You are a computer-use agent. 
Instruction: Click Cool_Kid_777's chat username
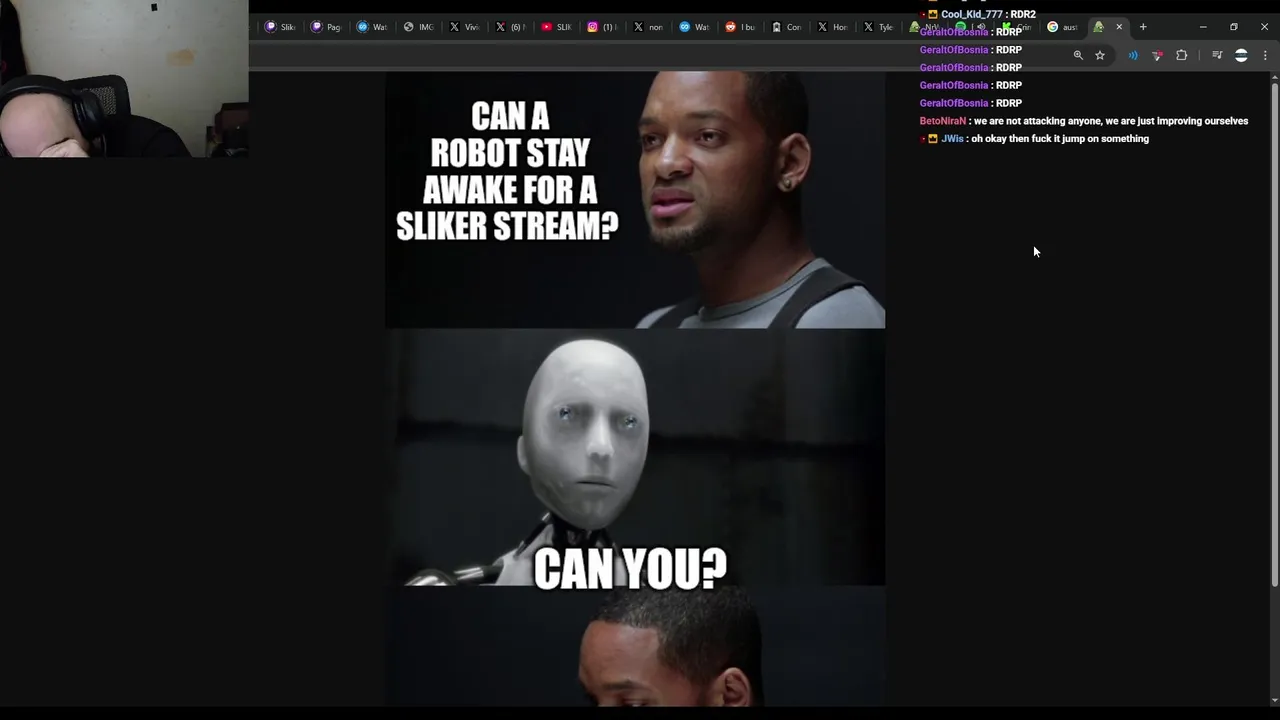(971, 14)
